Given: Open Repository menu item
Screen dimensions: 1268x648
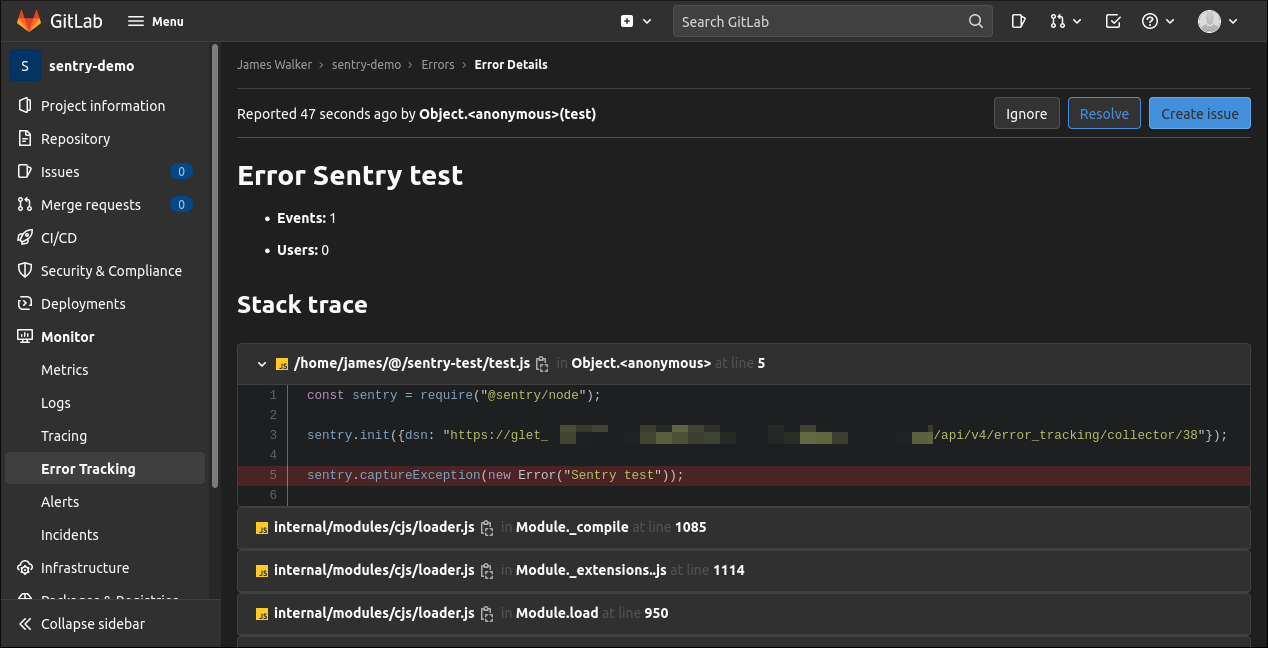Looking at the screenshot, I should click(x=105, y=138).
